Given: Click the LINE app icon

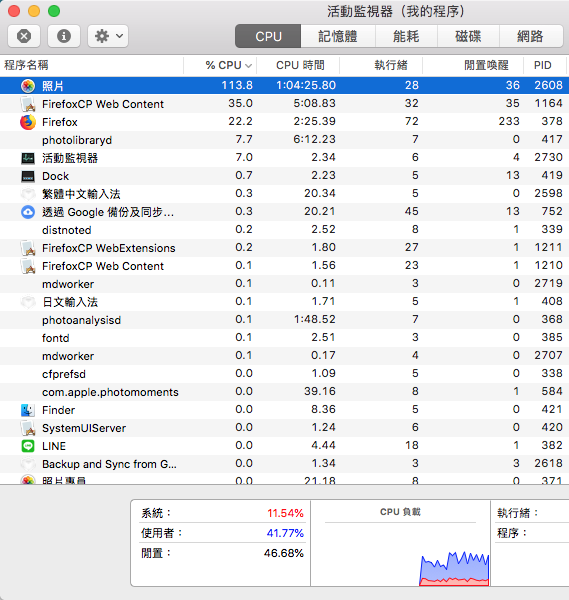Looking at the screenshot, I should pyautogui.click(x=28, y=446).
